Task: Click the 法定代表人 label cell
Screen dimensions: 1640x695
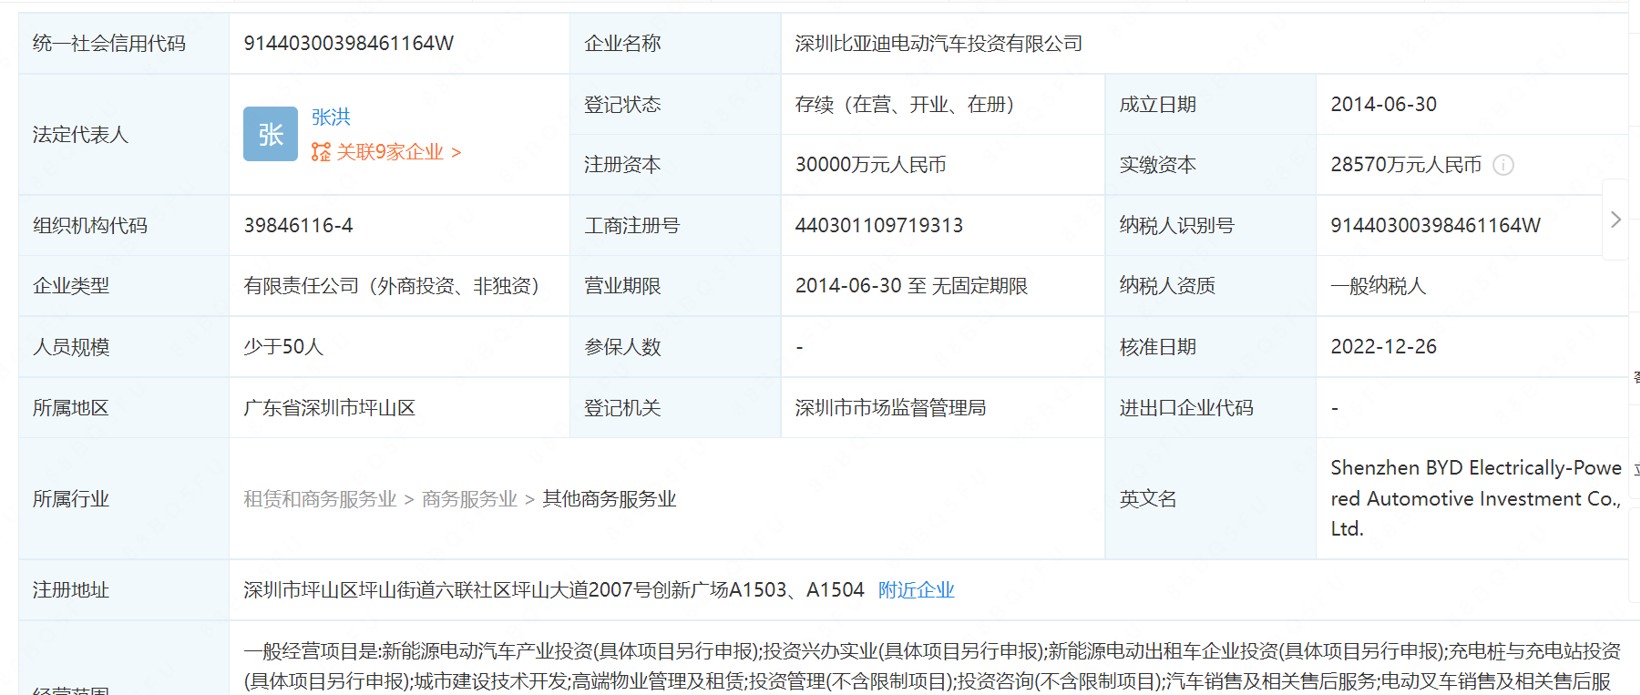Action: (124, 134)
